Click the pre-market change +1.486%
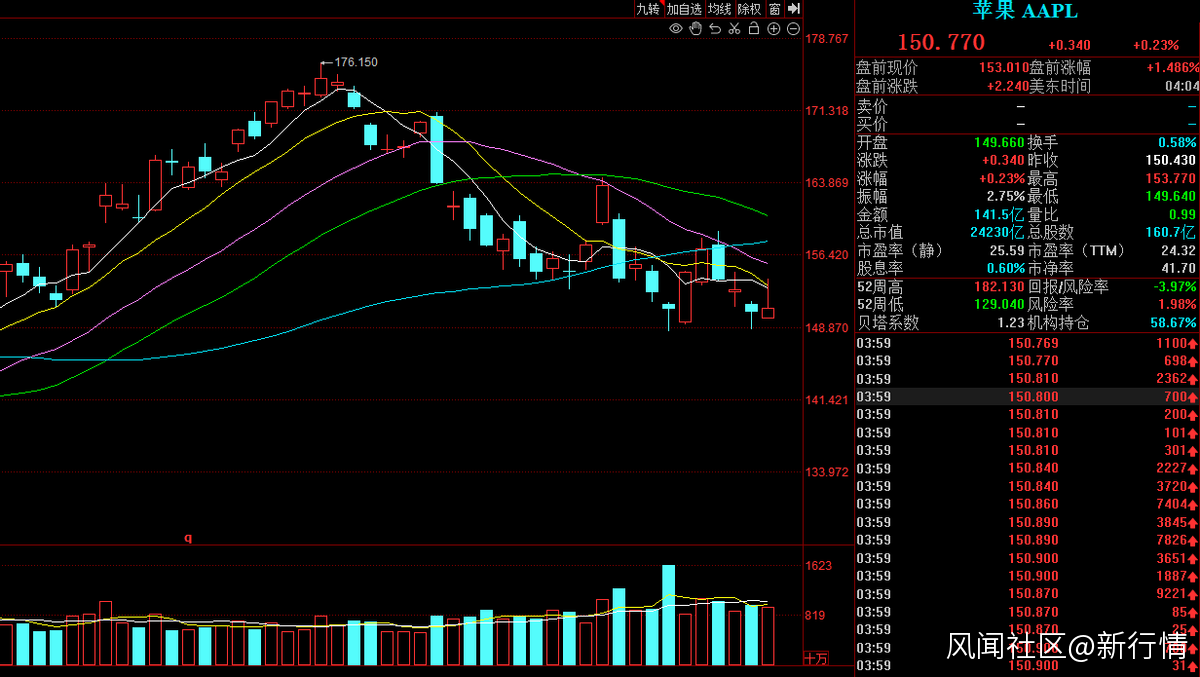 1172,68
